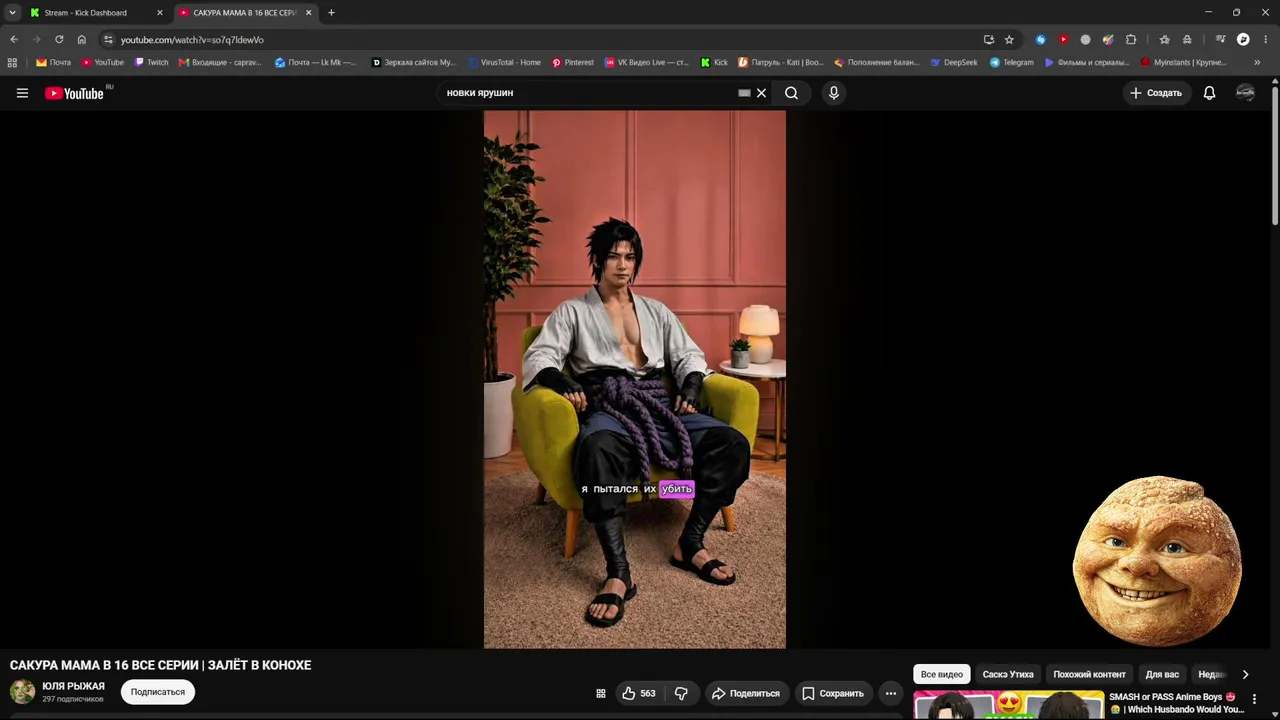Open the browser Extensions puzzle menu
The height and width of the screenshot is (720, 1280).
point(1131,40)
